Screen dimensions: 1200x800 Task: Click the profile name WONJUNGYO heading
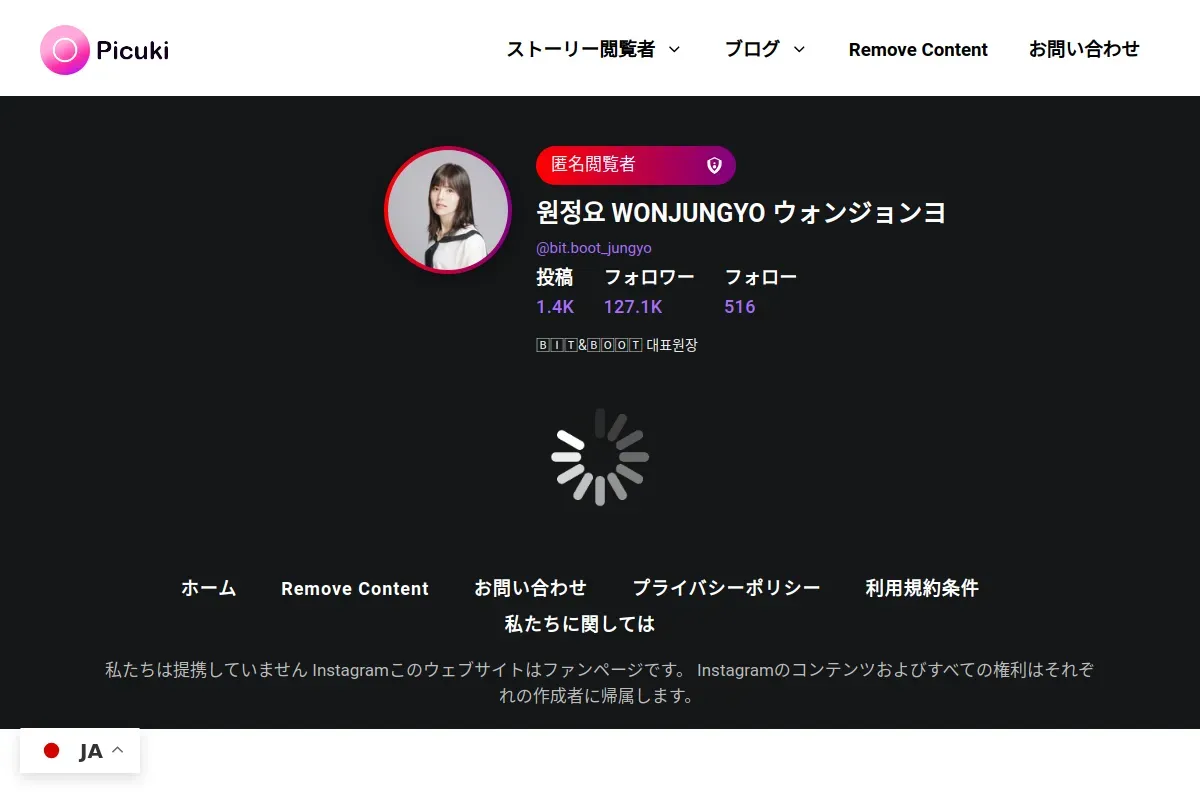coord(741,213)
